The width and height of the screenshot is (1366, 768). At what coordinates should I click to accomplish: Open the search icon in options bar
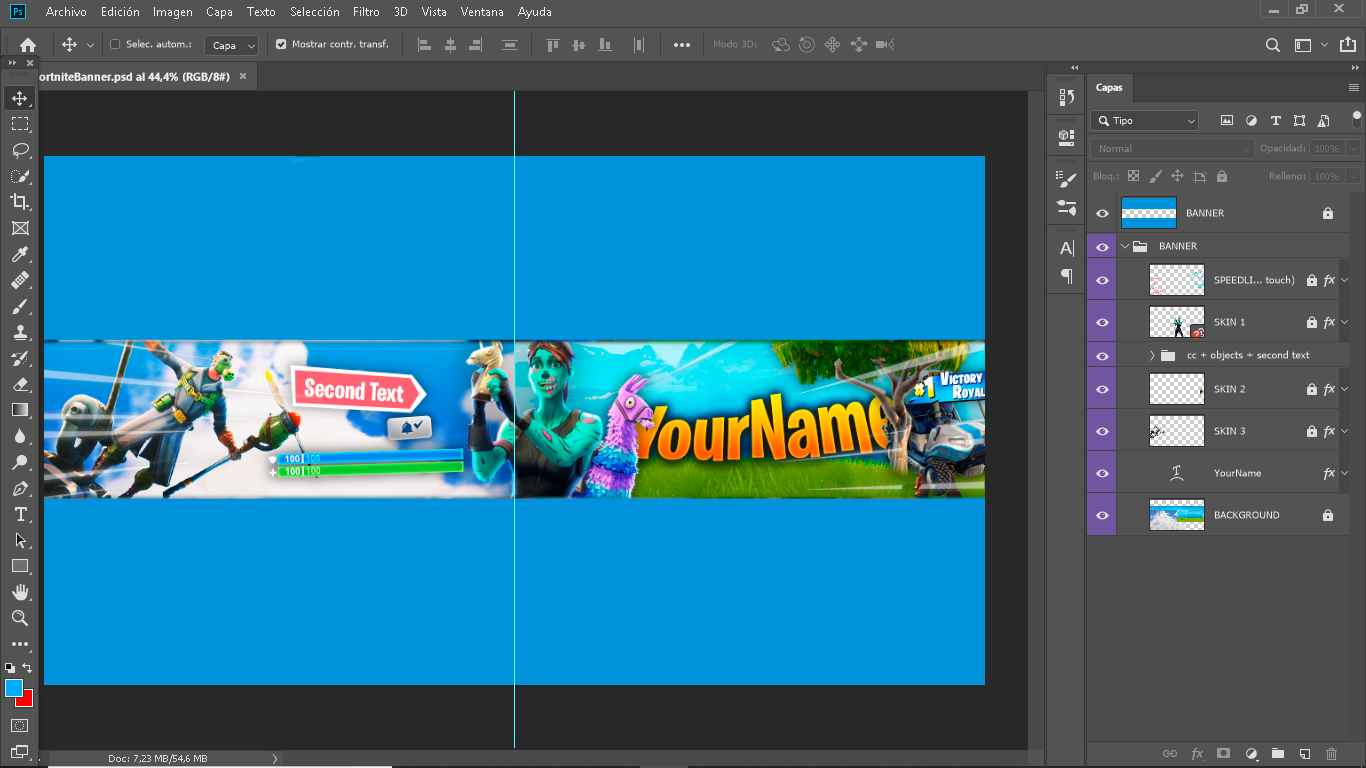[1272, 45]
